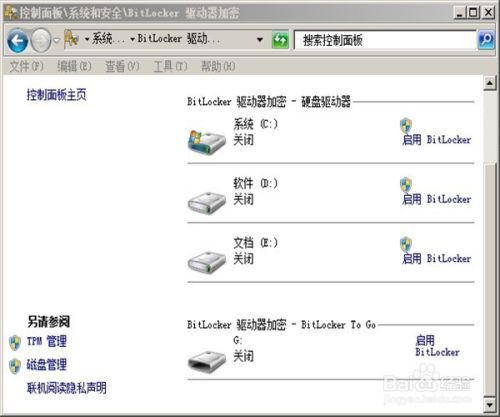Click the BitLocker To Go section heading
Screen dimensions: 500x417
click(281, 325)
